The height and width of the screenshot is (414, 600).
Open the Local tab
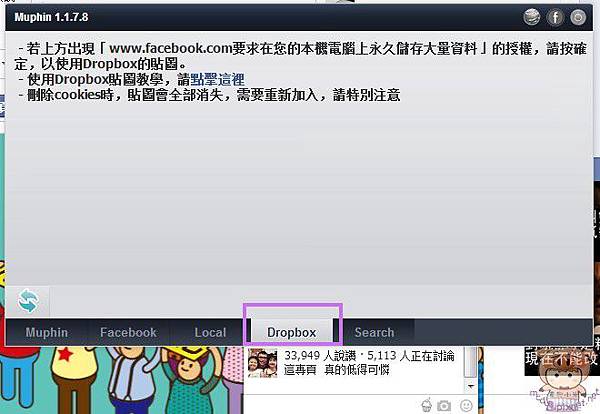pyautogui.click(x=210, y=332)
